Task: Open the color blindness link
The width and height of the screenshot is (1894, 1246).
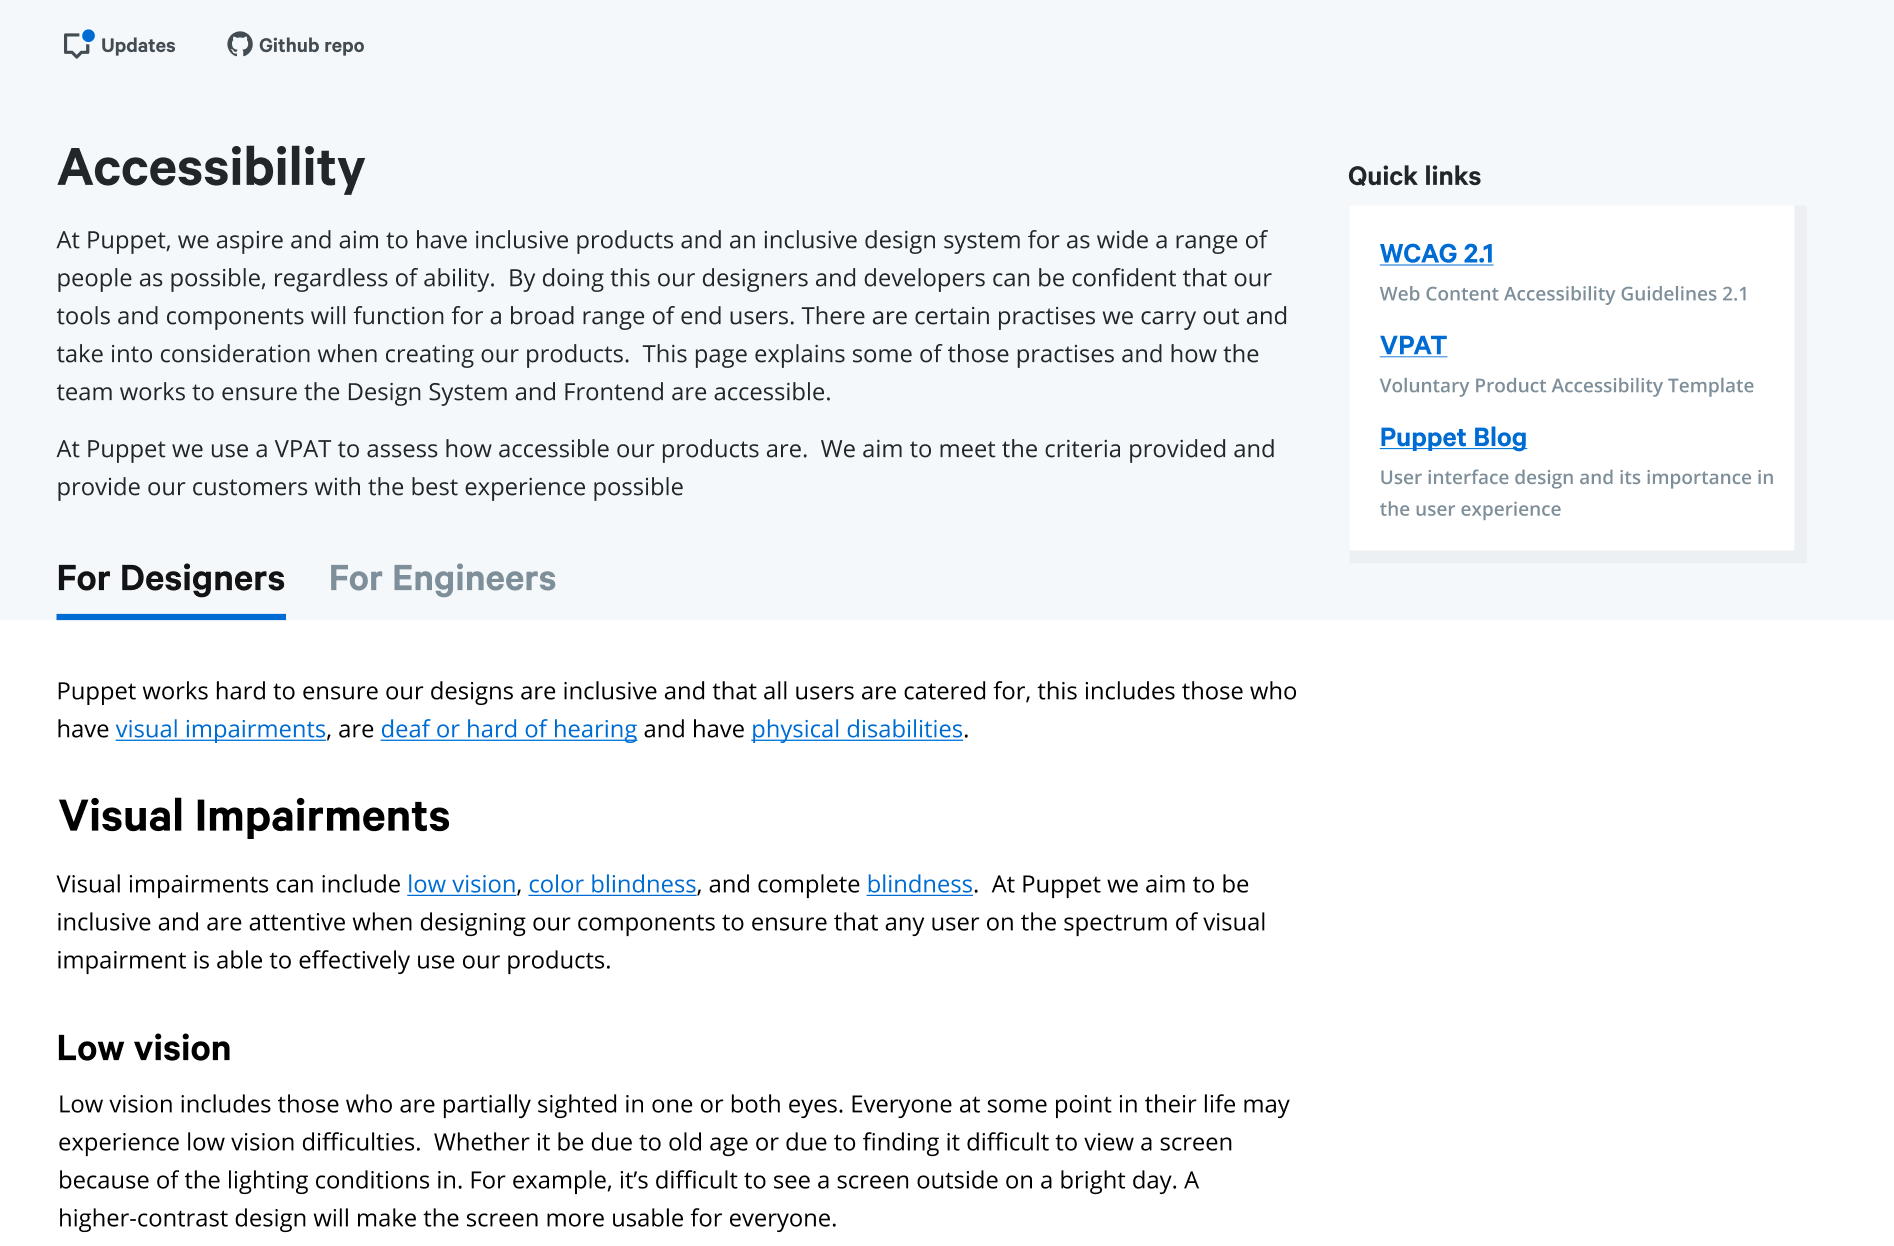Action: [612, 885]
